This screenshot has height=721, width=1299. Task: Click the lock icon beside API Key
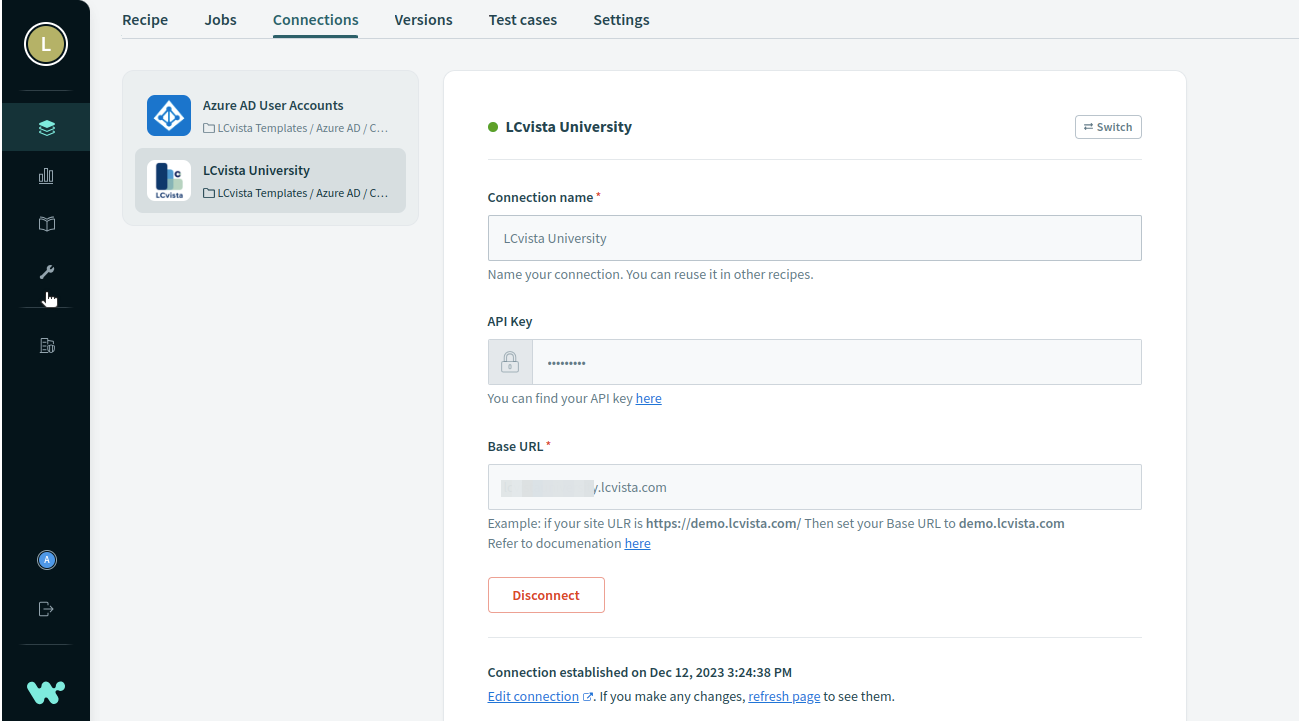510,362
